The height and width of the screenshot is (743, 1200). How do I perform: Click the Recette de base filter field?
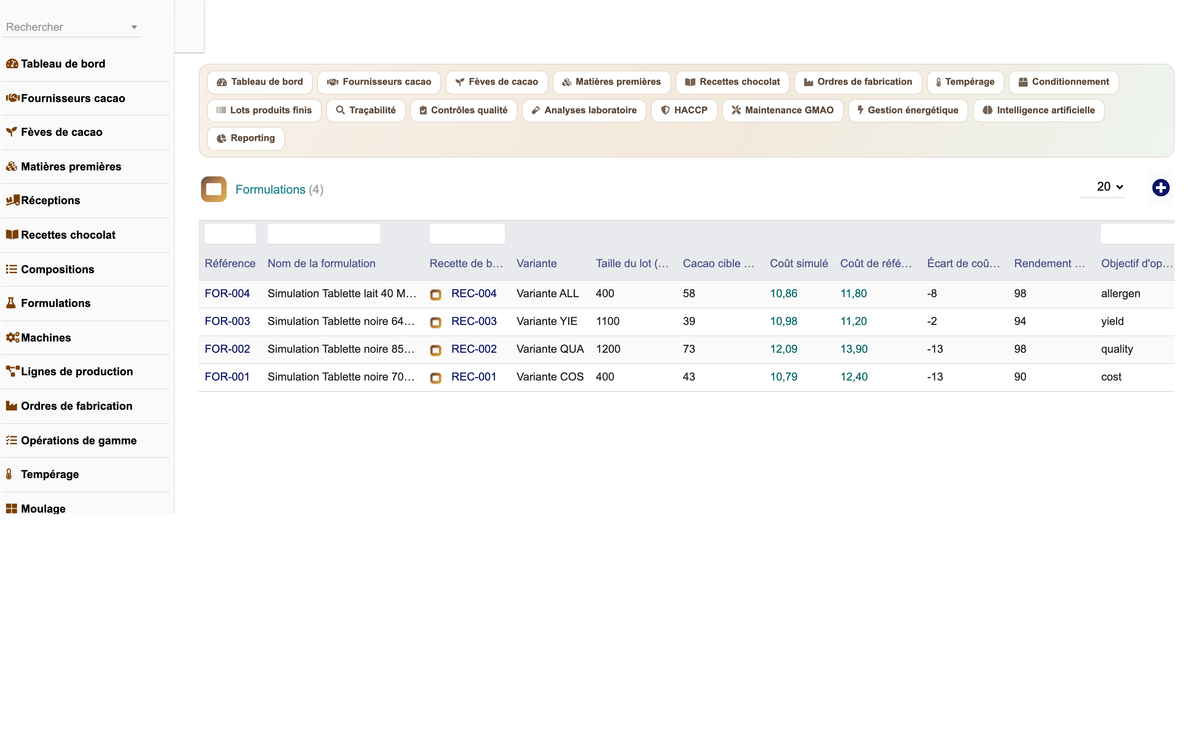coord(467,234)
